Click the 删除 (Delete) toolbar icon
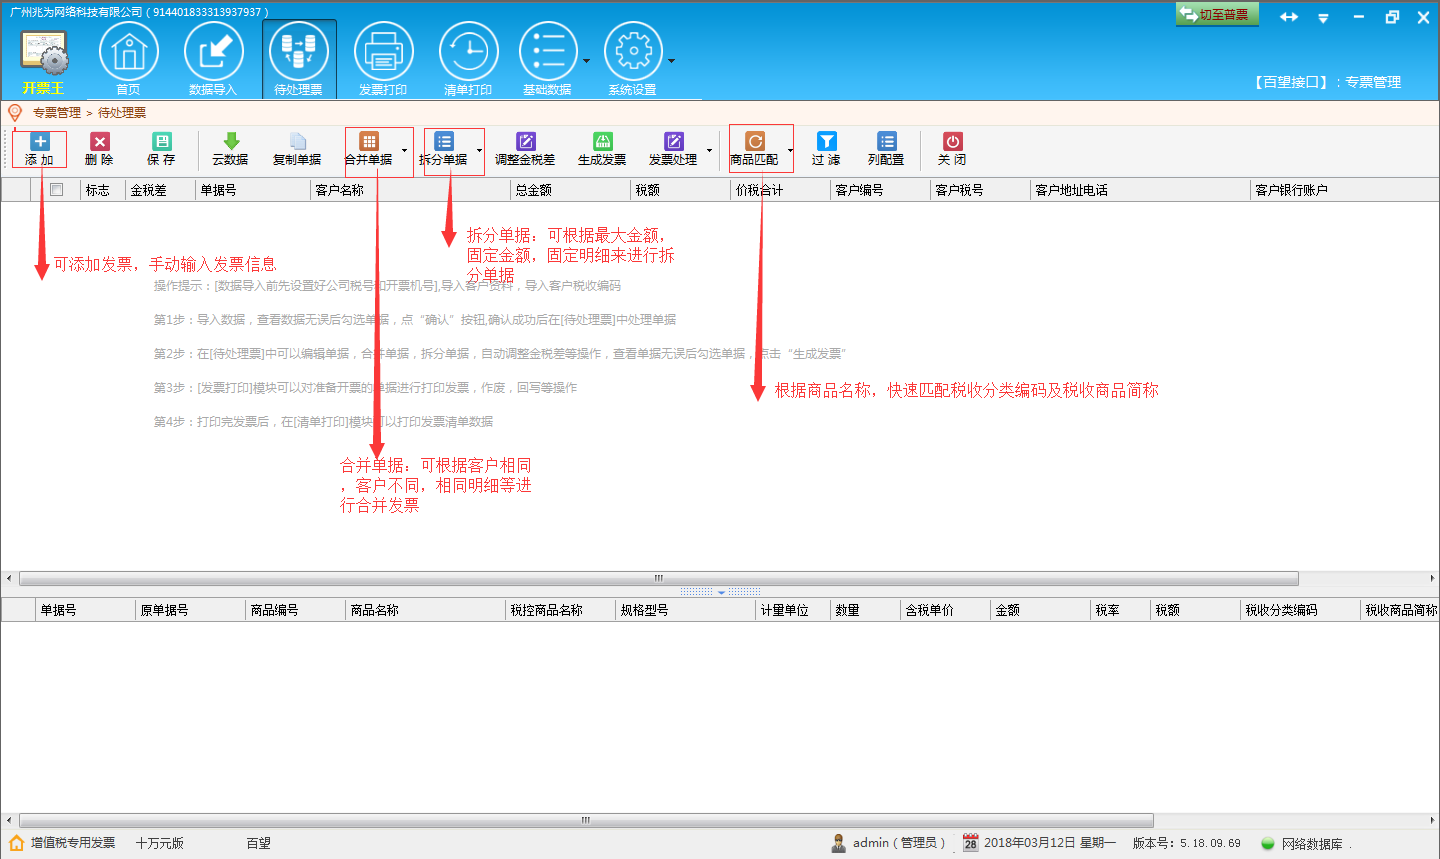The image size is (1440, 859). 99,148
